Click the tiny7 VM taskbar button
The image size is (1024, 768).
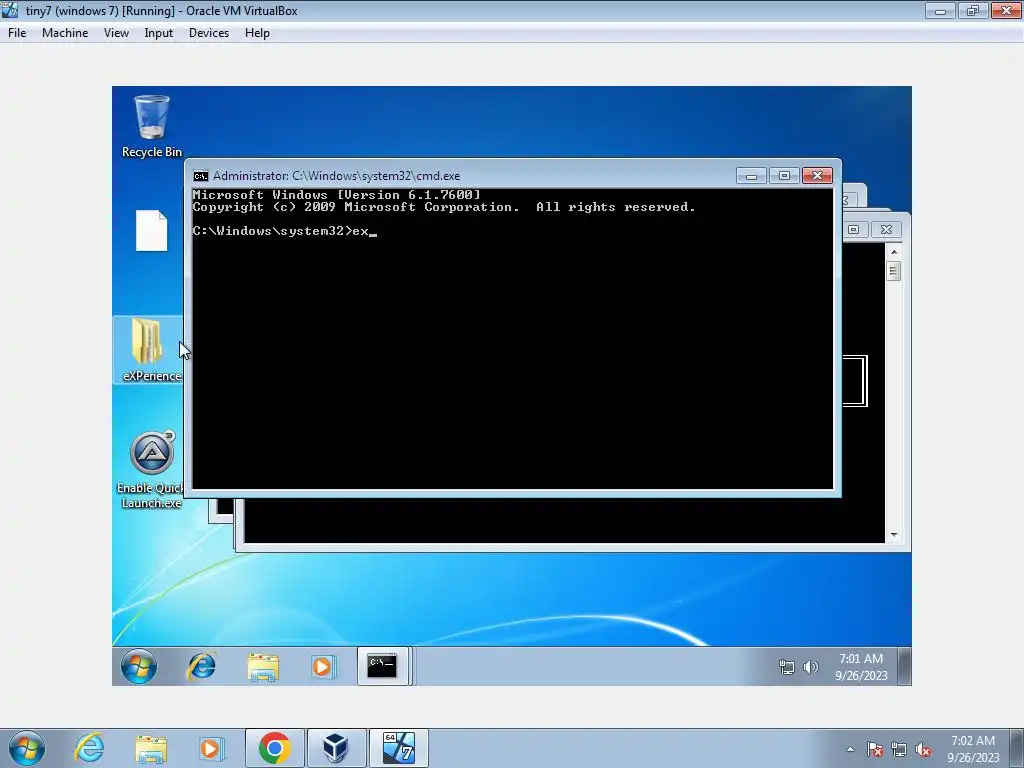coord(398,748)
